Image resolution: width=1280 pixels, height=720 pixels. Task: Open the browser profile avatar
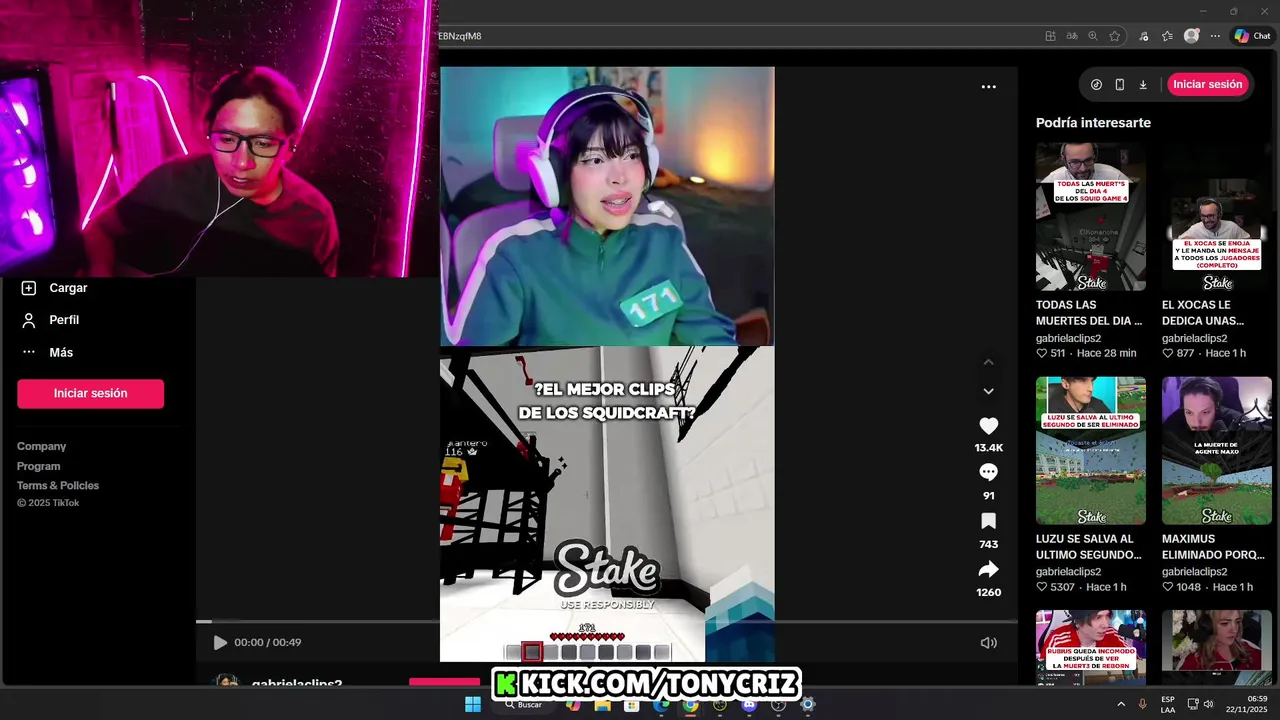point(1191,36)
